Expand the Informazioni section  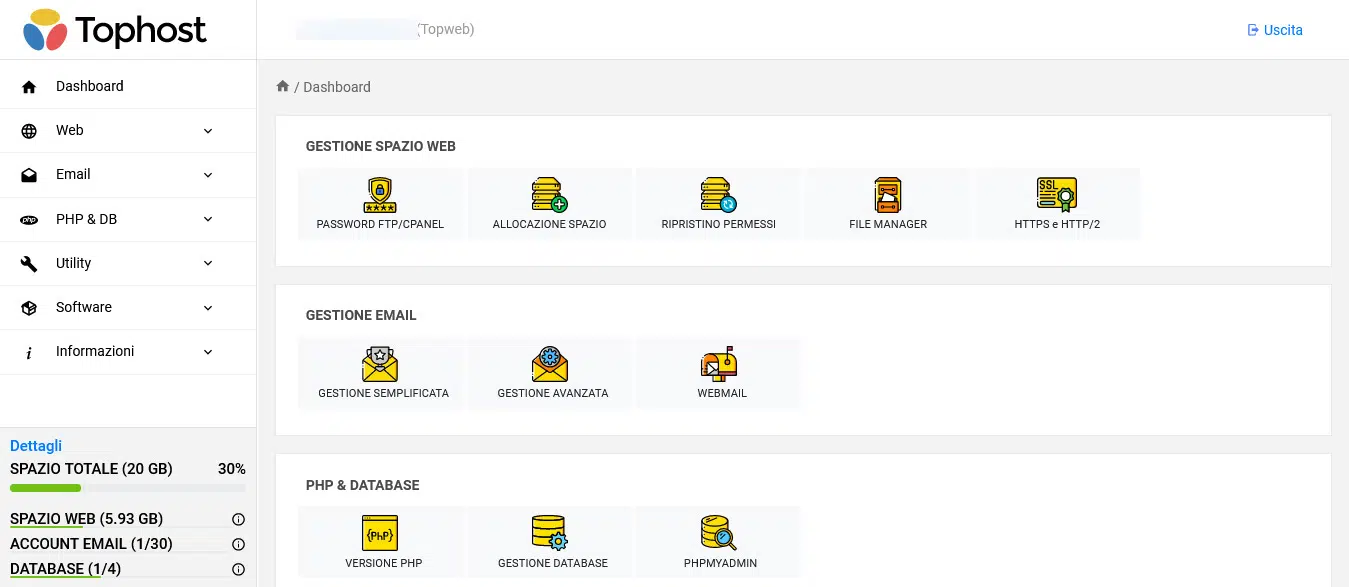pyautogui.click(x=128, y=351)
